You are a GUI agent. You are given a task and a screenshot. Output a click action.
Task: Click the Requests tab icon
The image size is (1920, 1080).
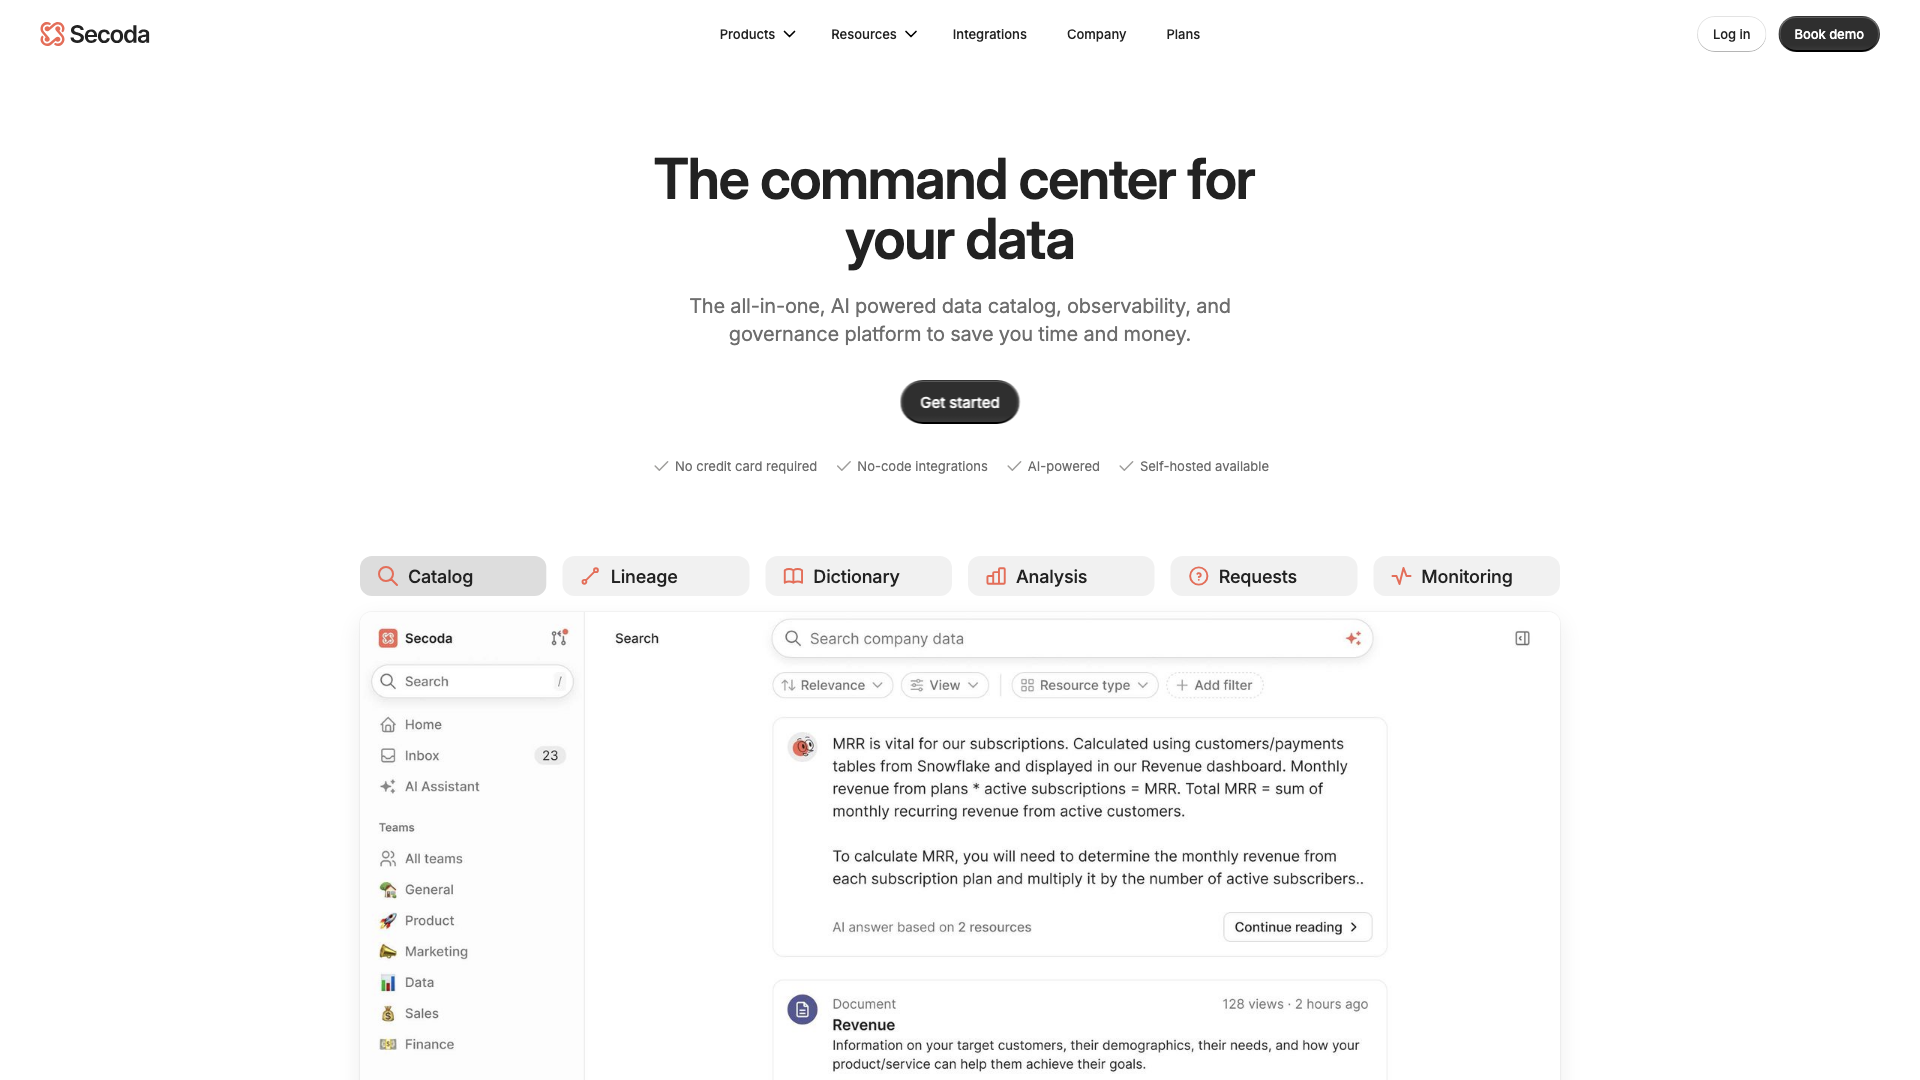(1197, 576)
